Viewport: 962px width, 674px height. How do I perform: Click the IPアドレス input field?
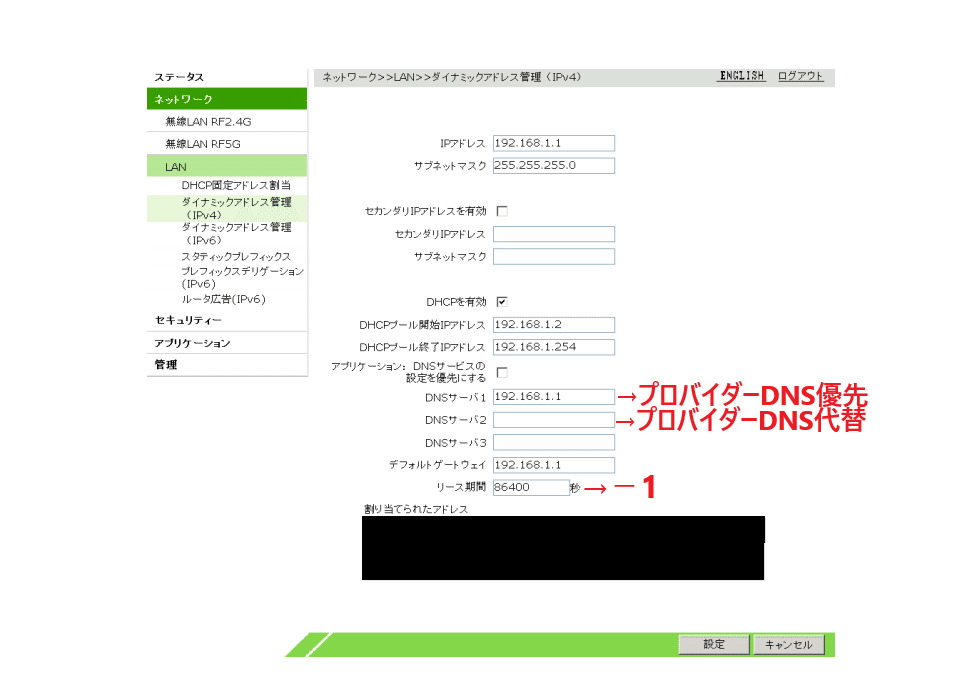[x=553, y=143]
